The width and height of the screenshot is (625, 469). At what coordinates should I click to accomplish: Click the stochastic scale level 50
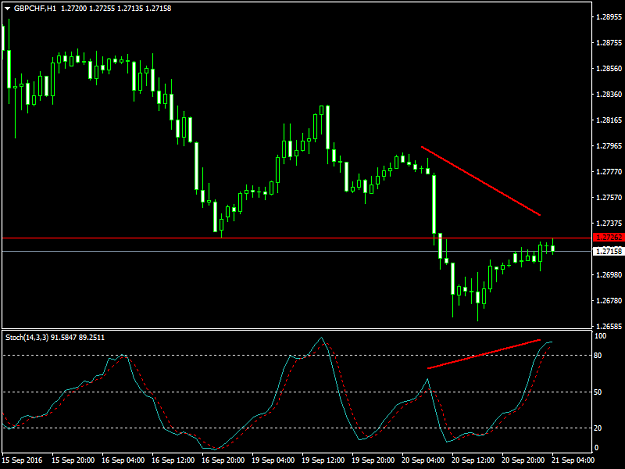(598, 392)
